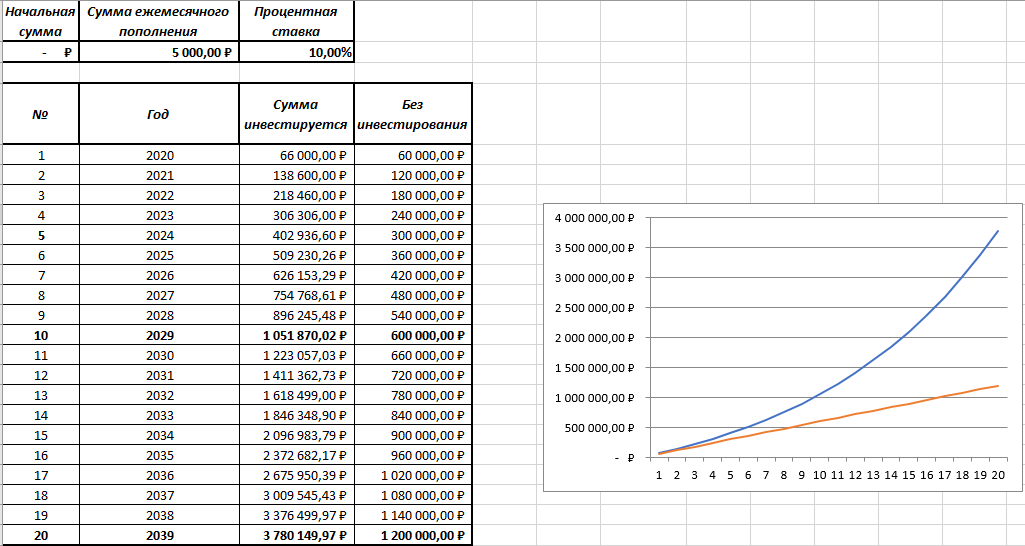The width and height of the screenshot is (1025, 546).
Task: Select the monthly deposit cell 5 000,00 ₽
Action: pyautogui.click(x=159, y=52)
